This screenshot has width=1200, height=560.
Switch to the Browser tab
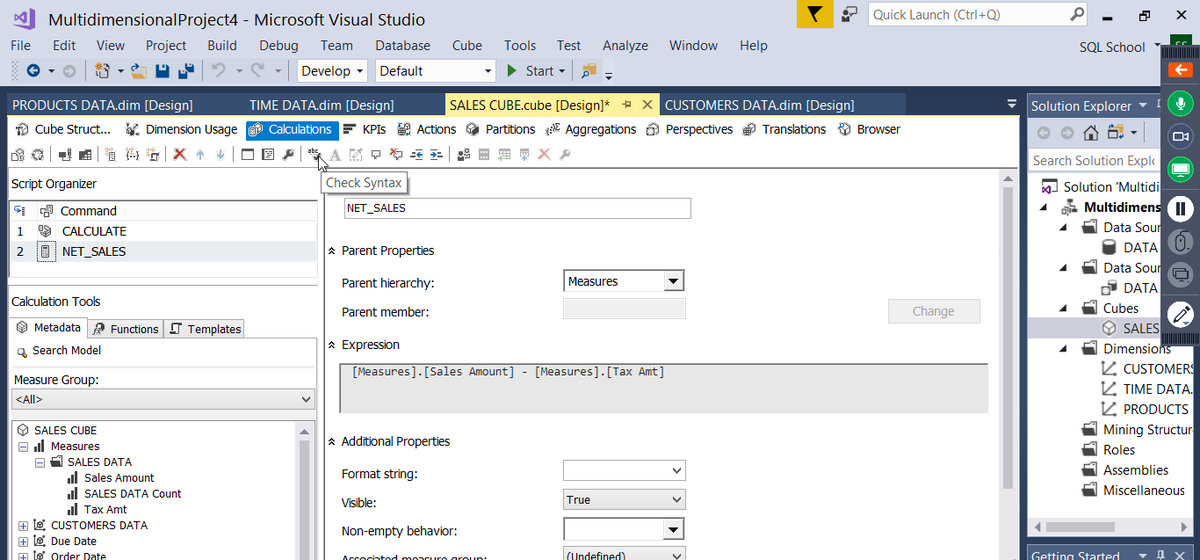(x=868, y=129)
